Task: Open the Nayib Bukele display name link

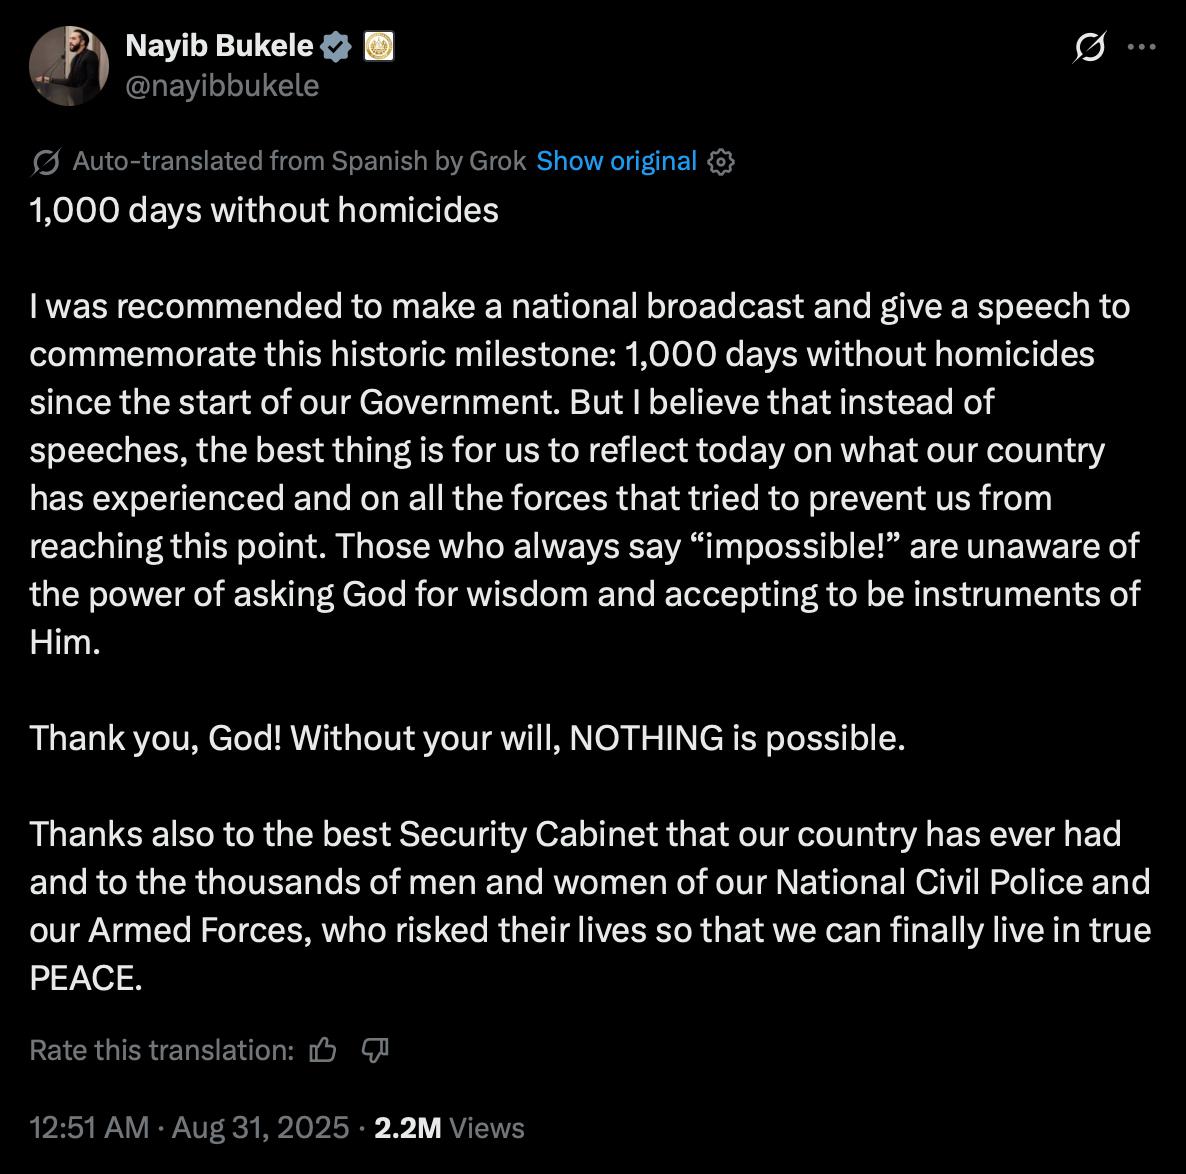Action: point(219,46)
